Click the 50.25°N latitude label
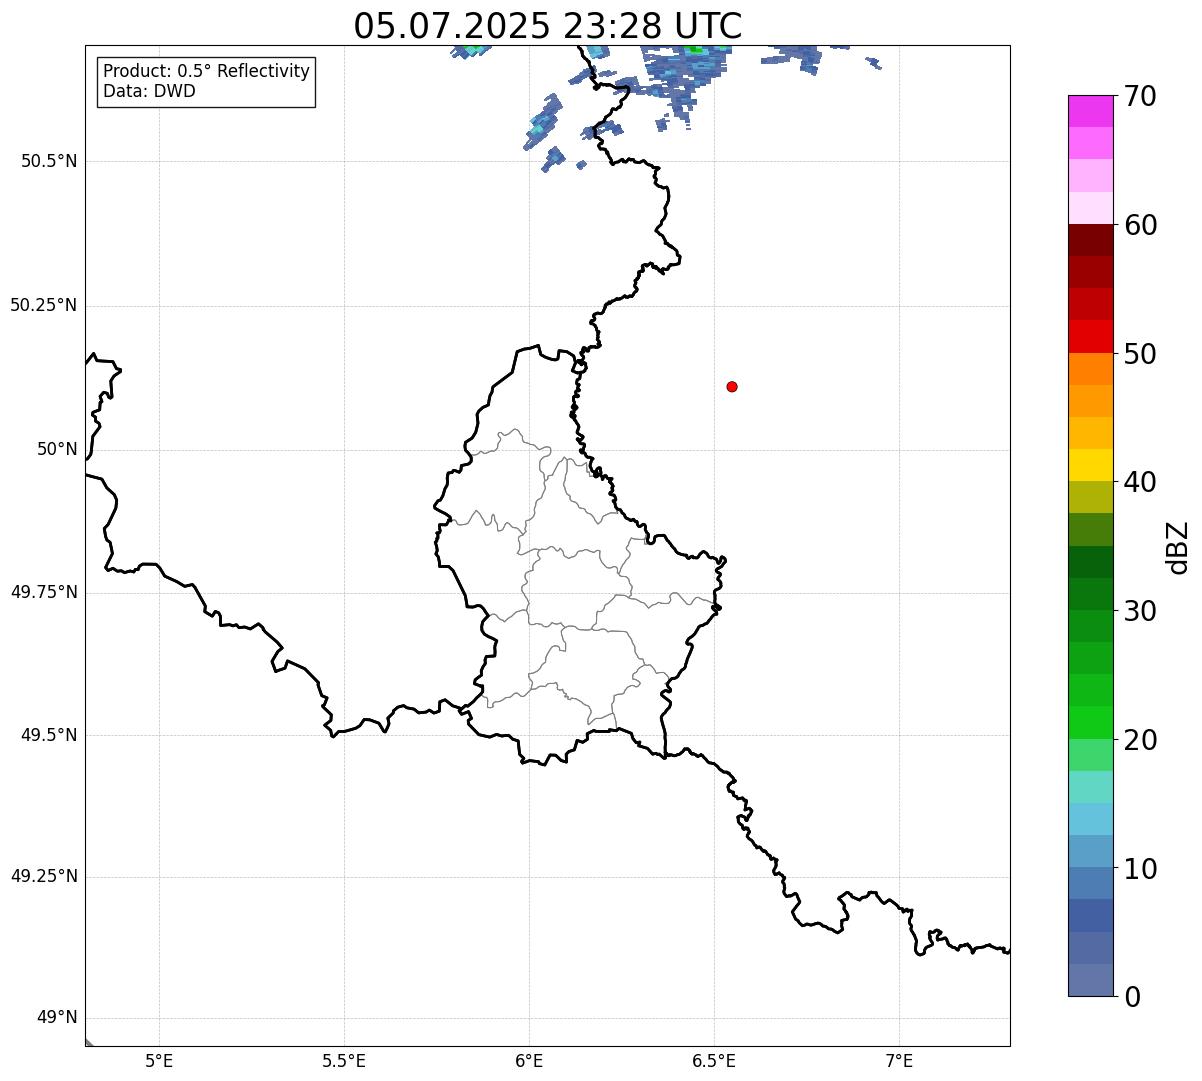 coord(43,305)
